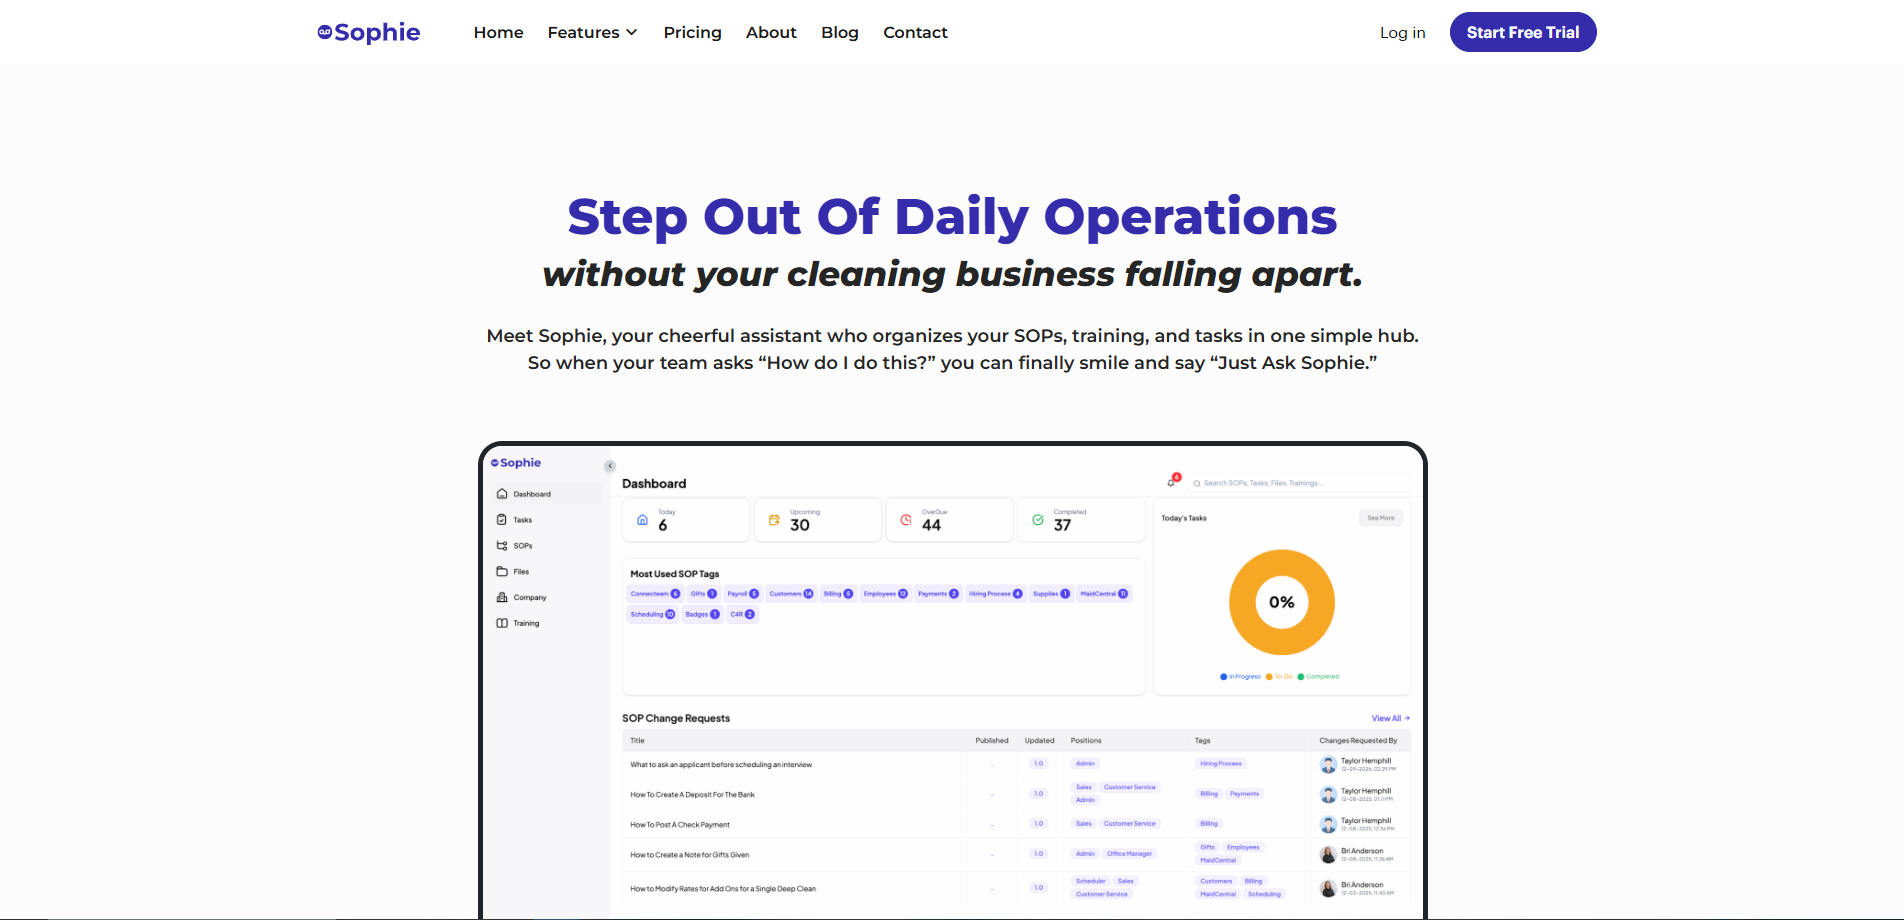The height and width of the screenshot is (920, 1904).
Task: Expand the Features dropdown menu
Action: point(592,32)
